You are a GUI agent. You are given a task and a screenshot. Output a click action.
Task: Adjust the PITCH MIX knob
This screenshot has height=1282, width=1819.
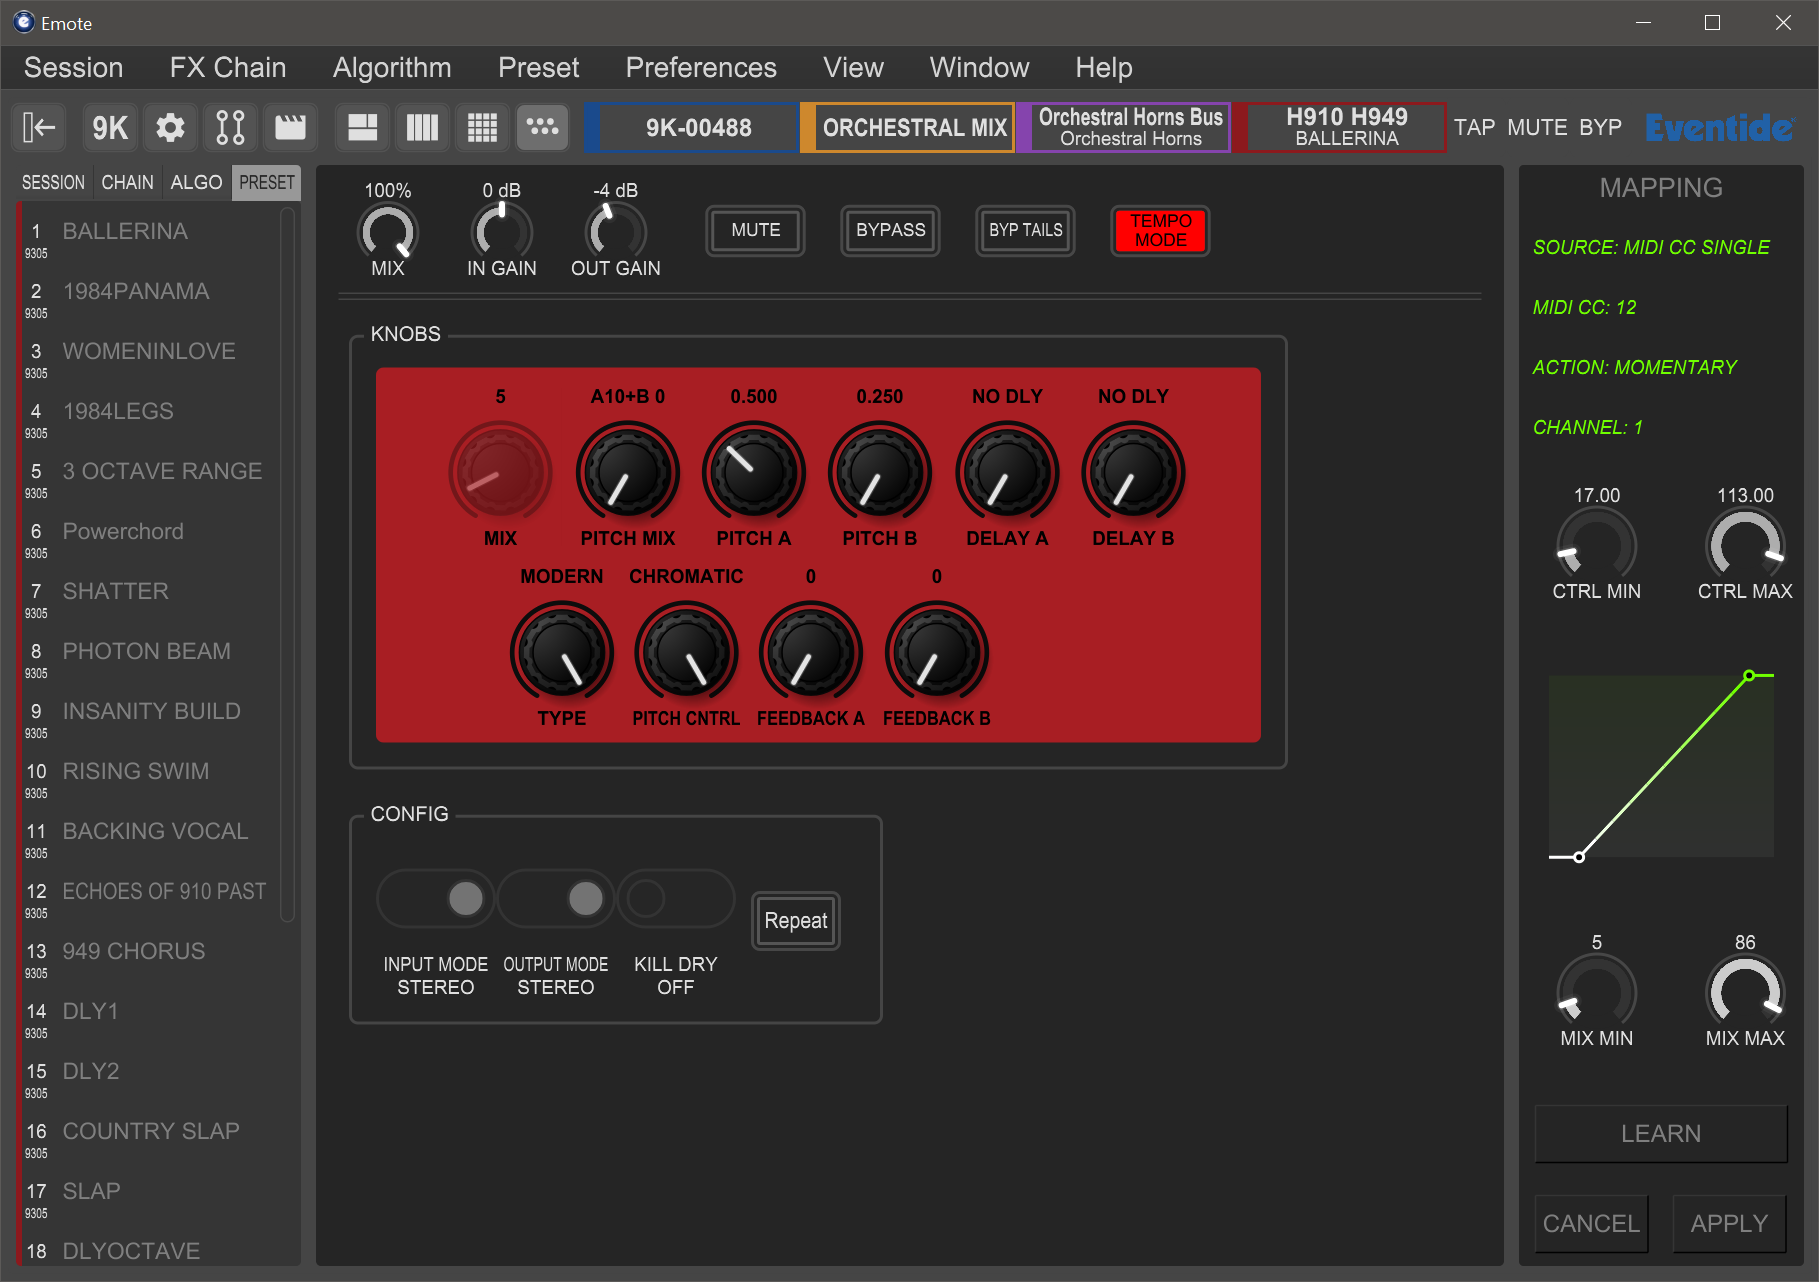click(x=628, y=471)
